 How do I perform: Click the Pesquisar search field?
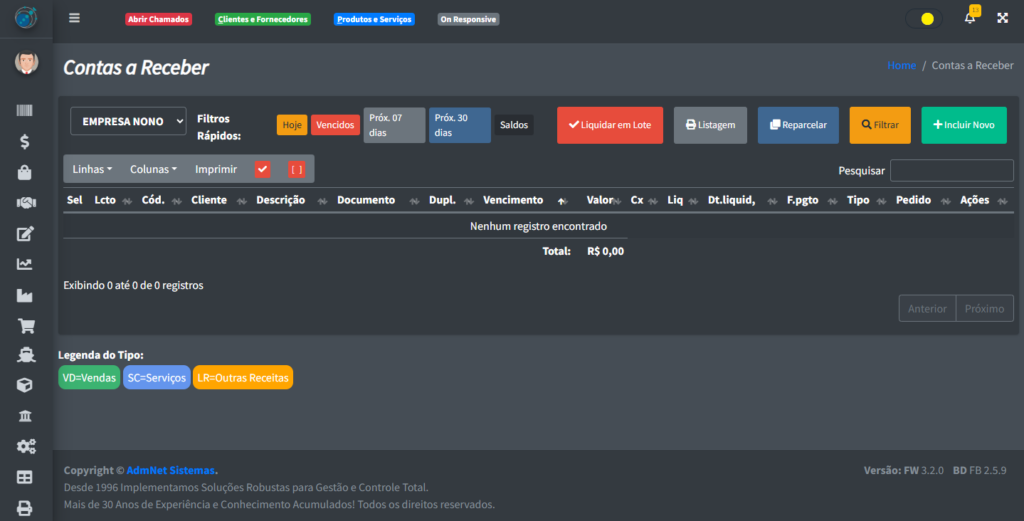(x=951, y=170)
